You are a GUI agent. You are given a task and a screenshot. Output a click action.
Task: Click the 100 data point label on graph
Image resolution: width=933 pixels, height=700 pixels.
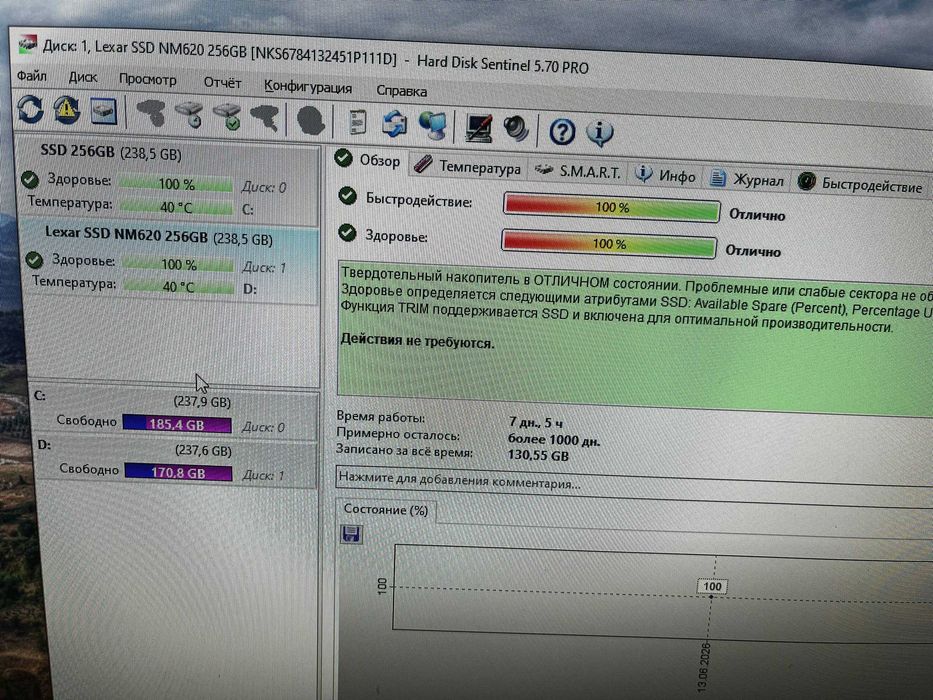click(x=712, y=586)
